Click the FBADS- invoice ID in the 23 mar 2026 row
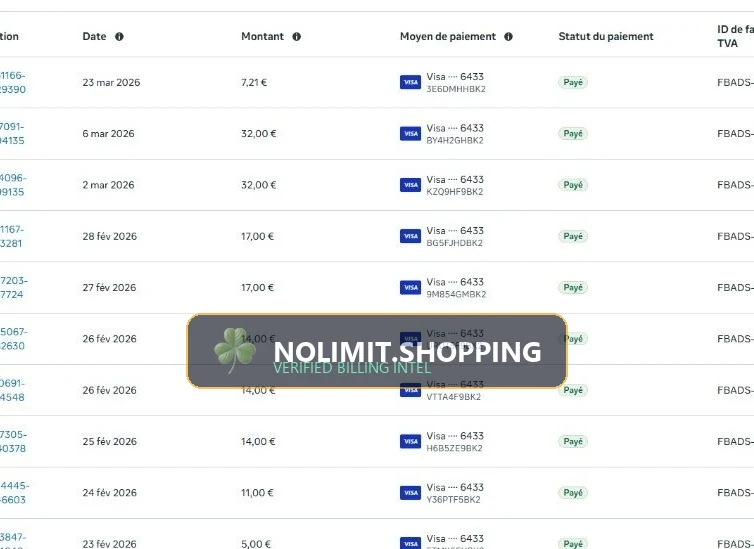 [735, 82]
